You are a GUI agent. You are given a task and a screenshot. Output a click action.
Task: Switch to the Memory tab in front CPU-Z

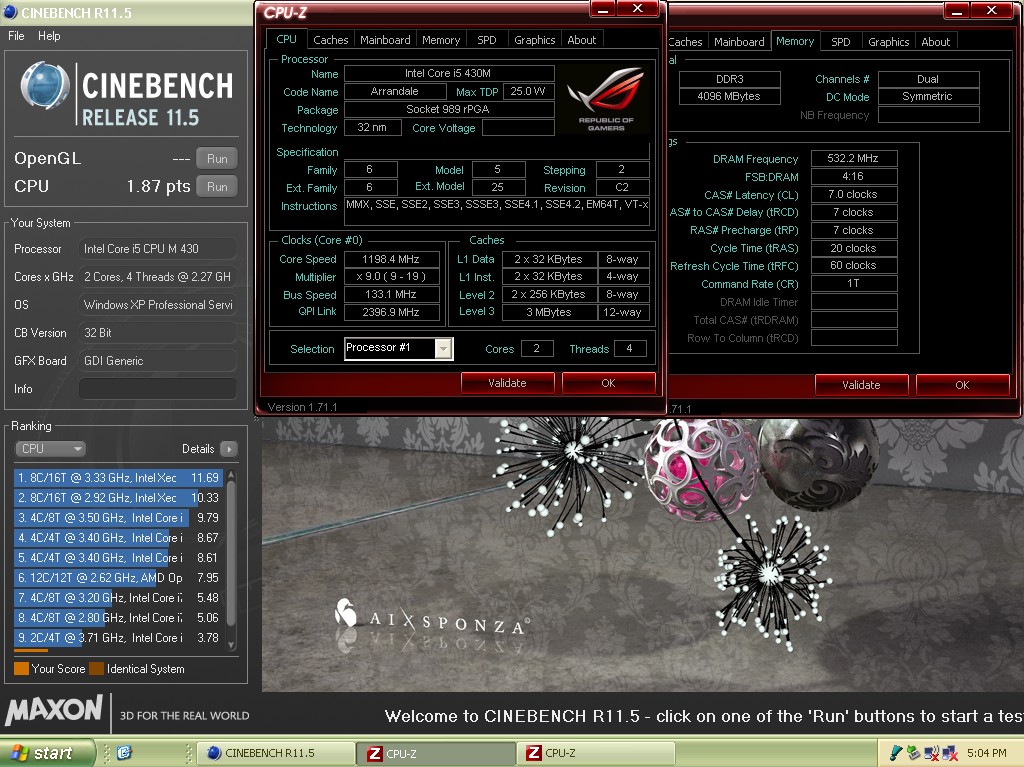(441, 40)
